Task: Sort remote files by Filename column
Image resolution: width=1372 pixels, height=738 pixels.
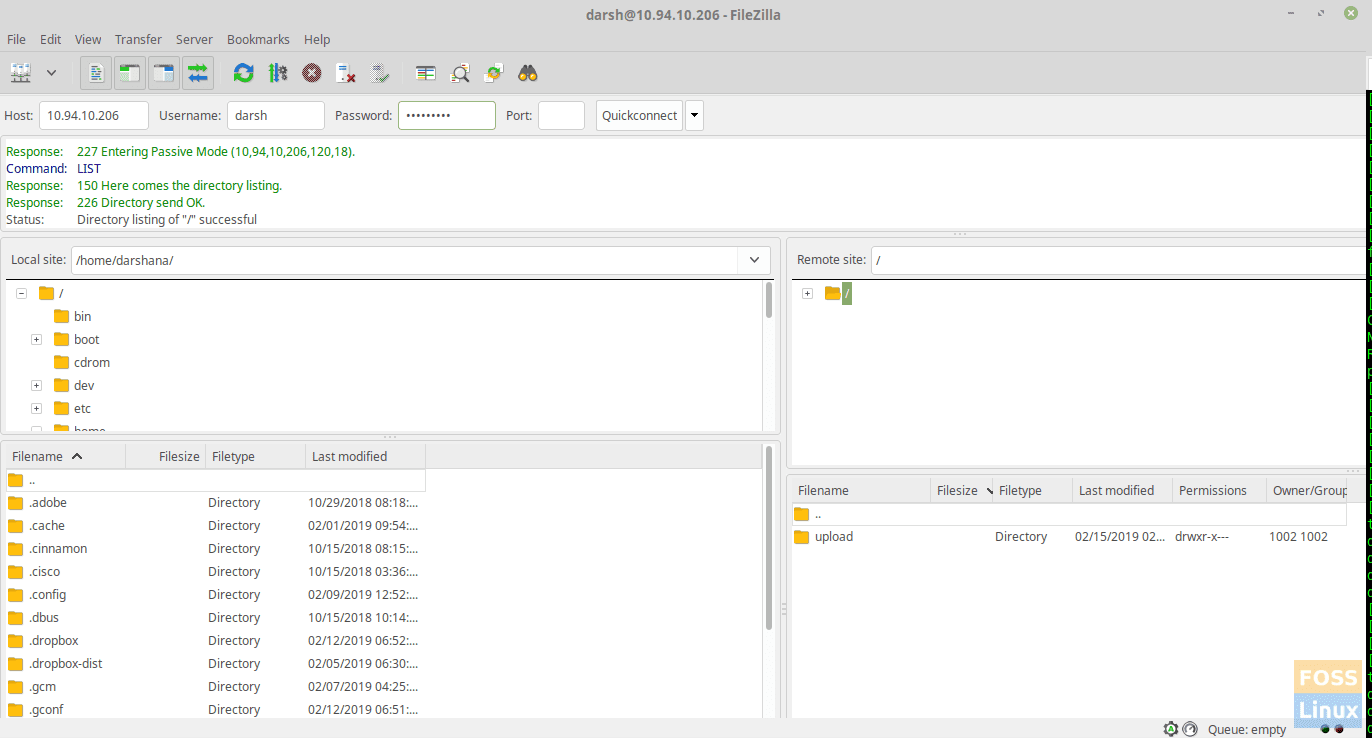Action: (861, 490)
